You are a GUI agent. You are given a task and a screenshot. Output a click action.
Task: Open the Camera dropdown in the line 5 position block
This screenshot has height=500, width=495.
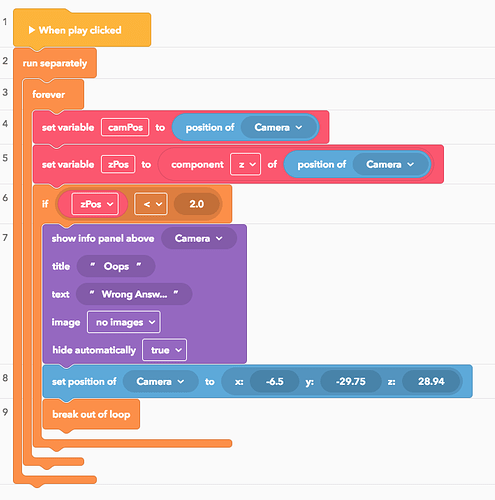(x=390, y=164)
